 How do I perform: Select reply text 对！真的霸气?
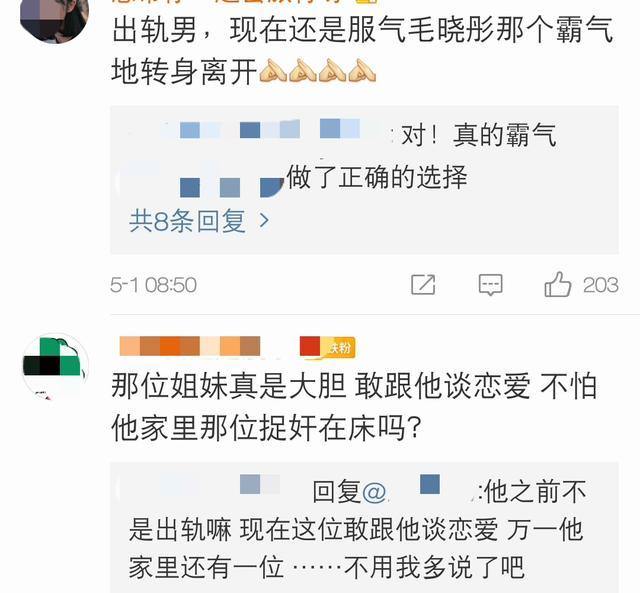pos(479,135)
